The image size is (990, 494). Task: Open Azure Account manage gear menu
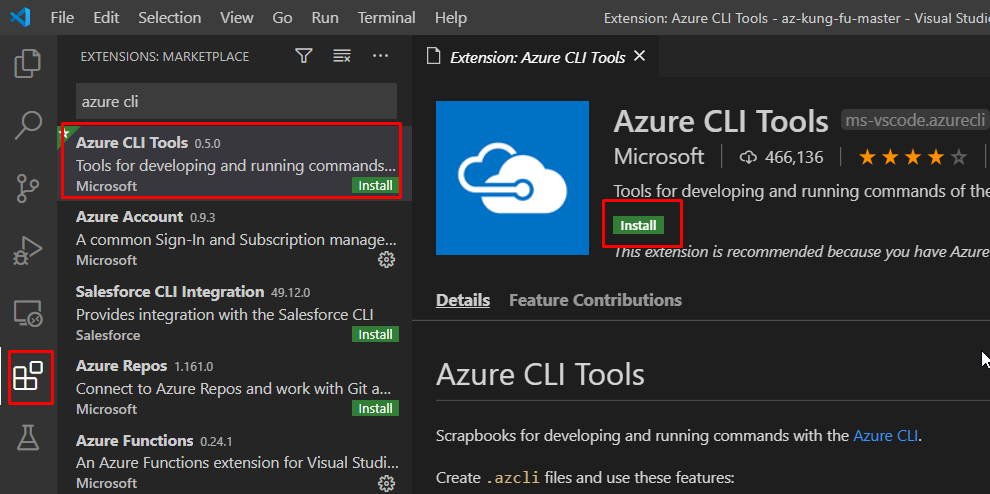(x=386, y=260)
